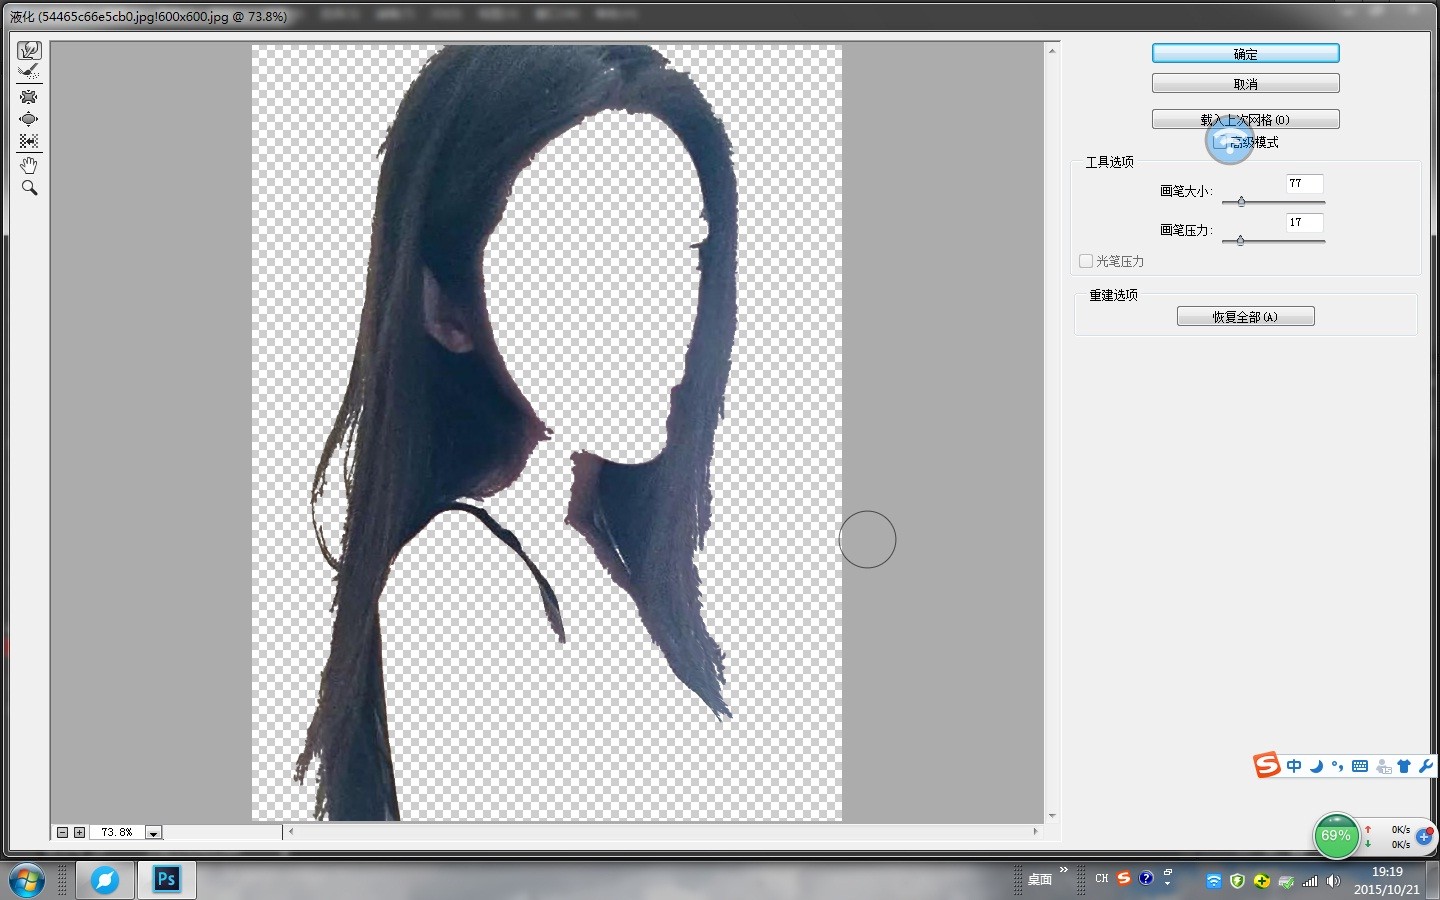Click the Sogou S logo on floating bar
This screenshot has height=900, width=1440.
pyautogui.click(x=1266, y=765)
